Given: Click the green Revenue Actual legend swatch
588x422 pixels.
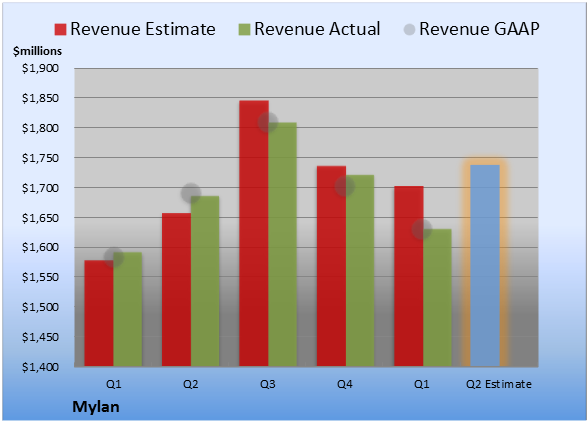Looking at the screenshot, I should [x=244, y=30].
